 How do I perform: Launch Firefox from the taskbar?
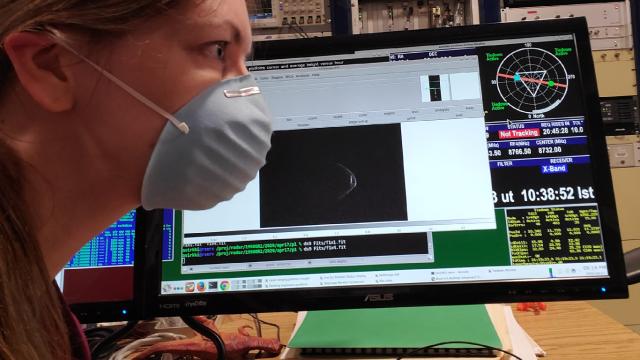coord(201,287)
